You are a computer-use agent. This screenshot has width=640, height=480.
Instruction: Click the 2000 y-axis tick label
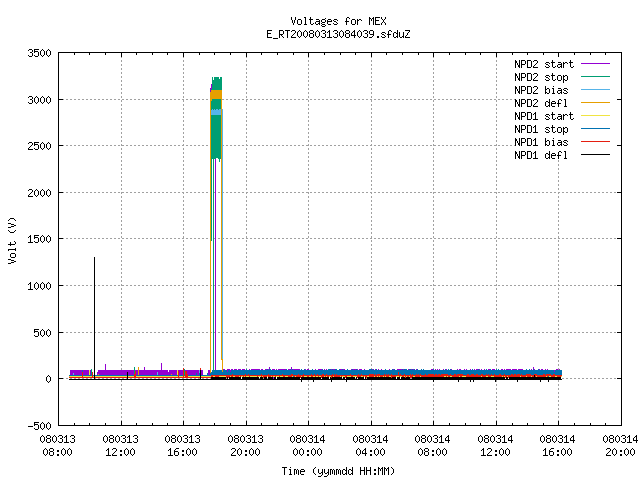coord(40,193)
